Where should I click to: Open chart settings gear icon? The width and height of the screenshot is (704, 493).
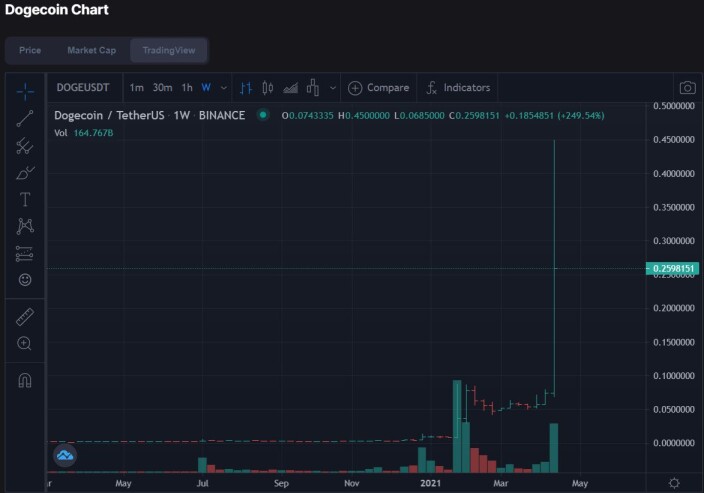674,483
